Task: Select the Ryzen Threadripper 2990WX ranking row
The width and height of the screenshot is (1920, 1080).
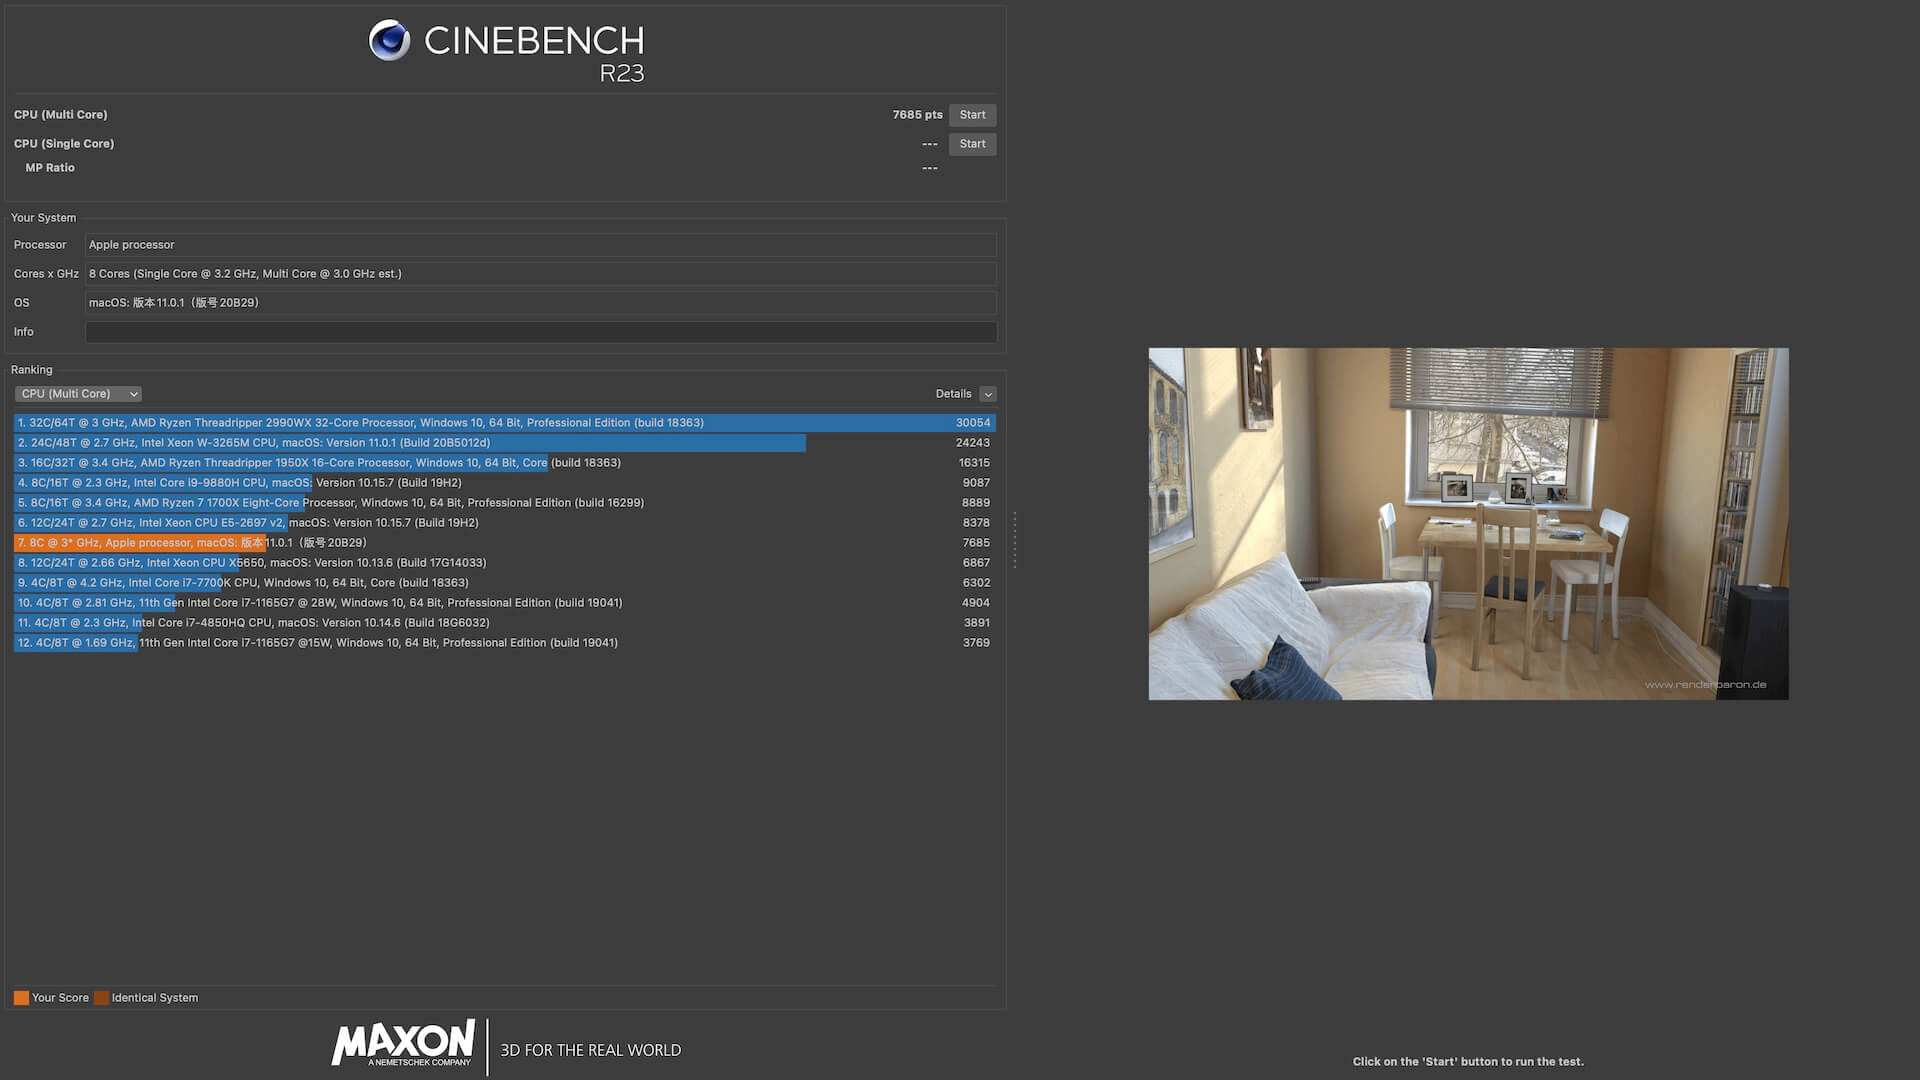Action: [505, 423]
